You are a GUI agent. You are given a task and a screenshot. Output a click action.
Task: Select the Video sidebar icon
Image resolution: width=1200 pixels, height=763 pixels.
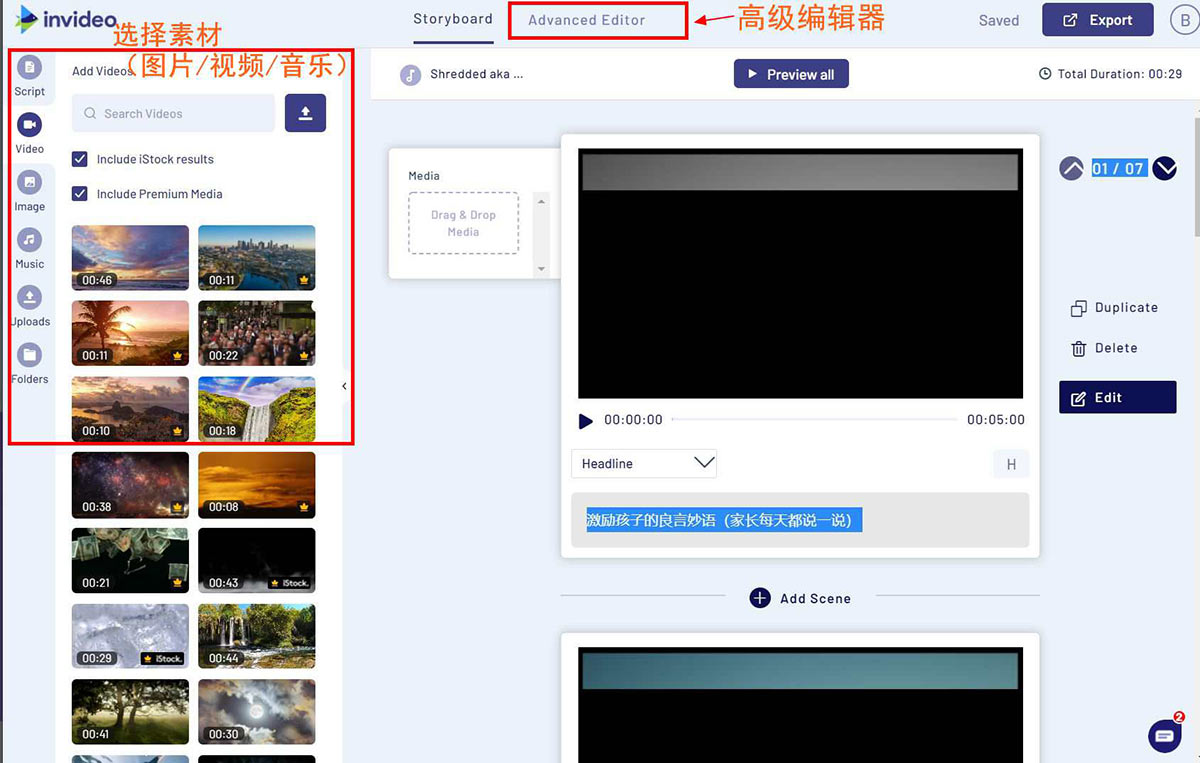(30, 125)
